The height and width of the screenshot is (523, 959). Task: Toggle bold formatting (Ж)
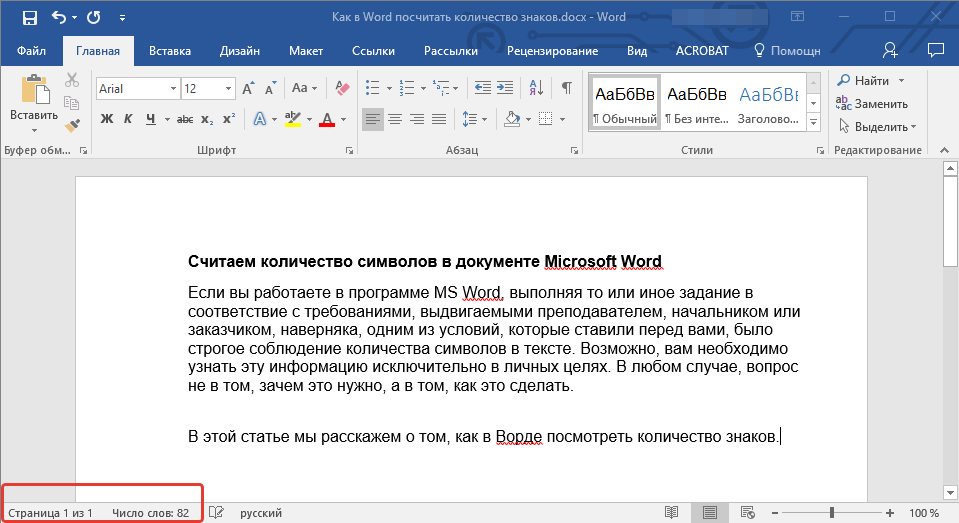point(107,119)
